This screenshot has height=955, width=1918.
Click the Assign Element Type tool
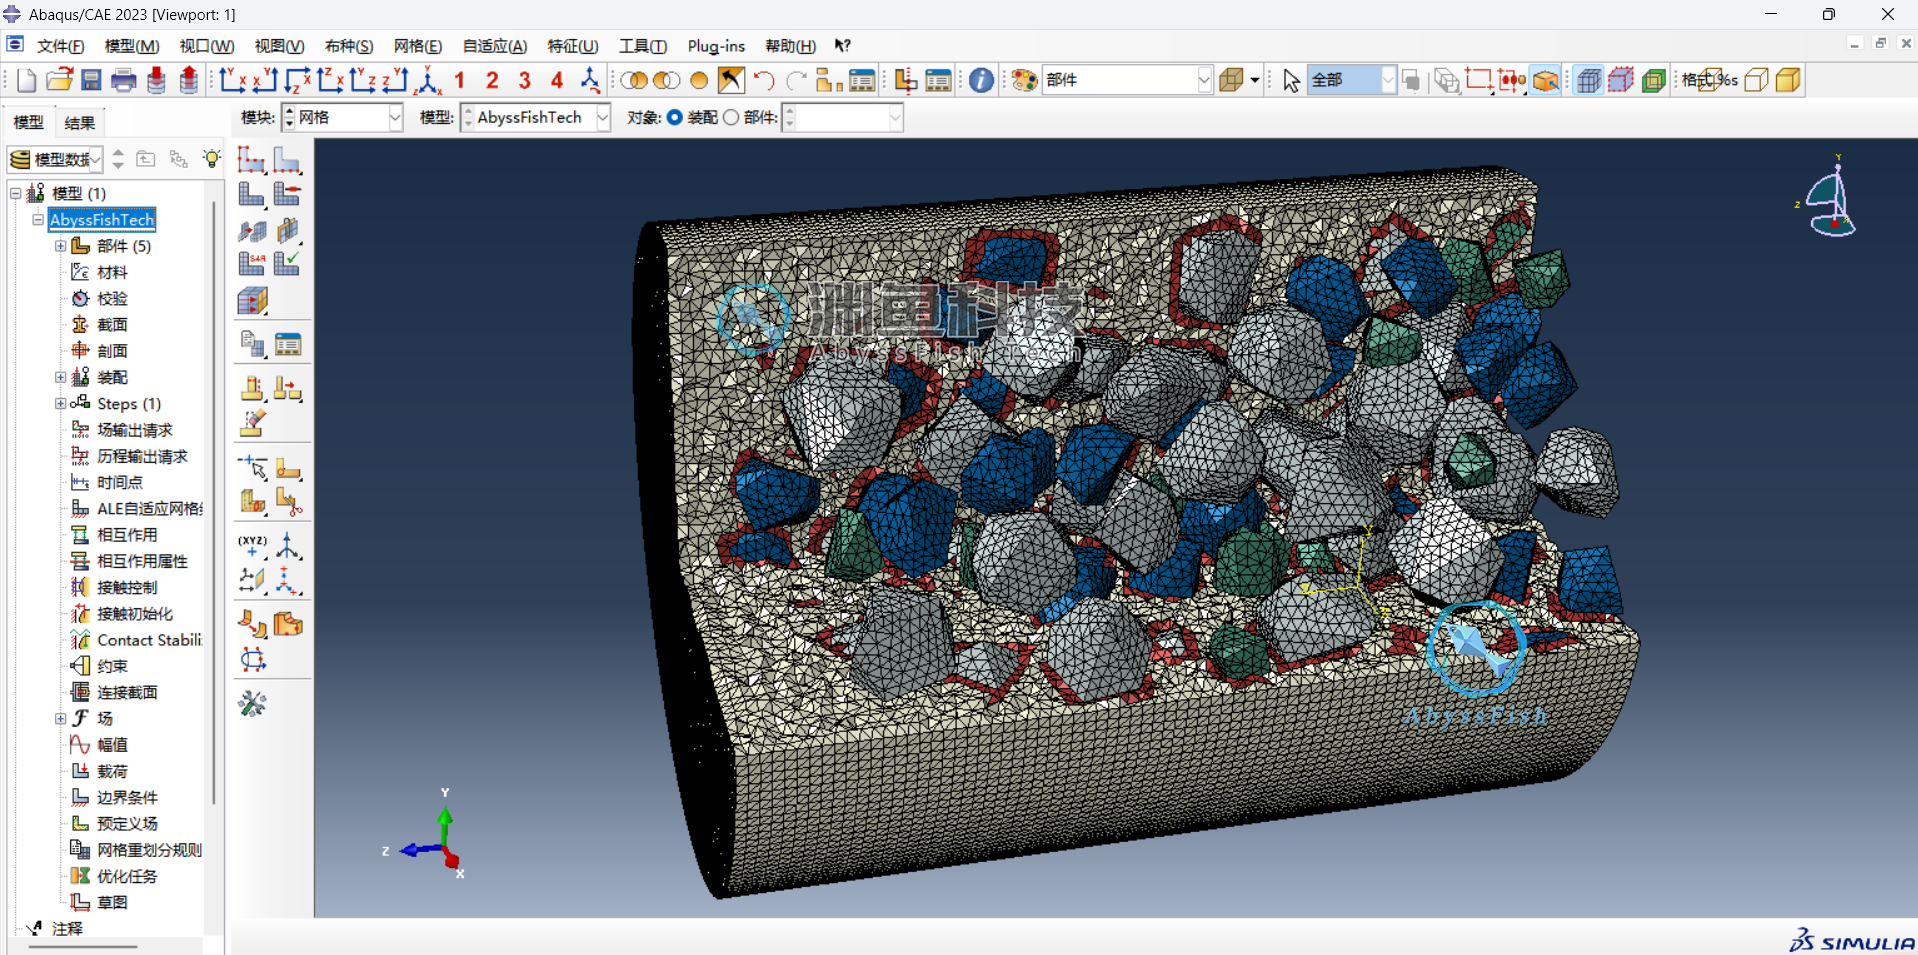[251, 263]
